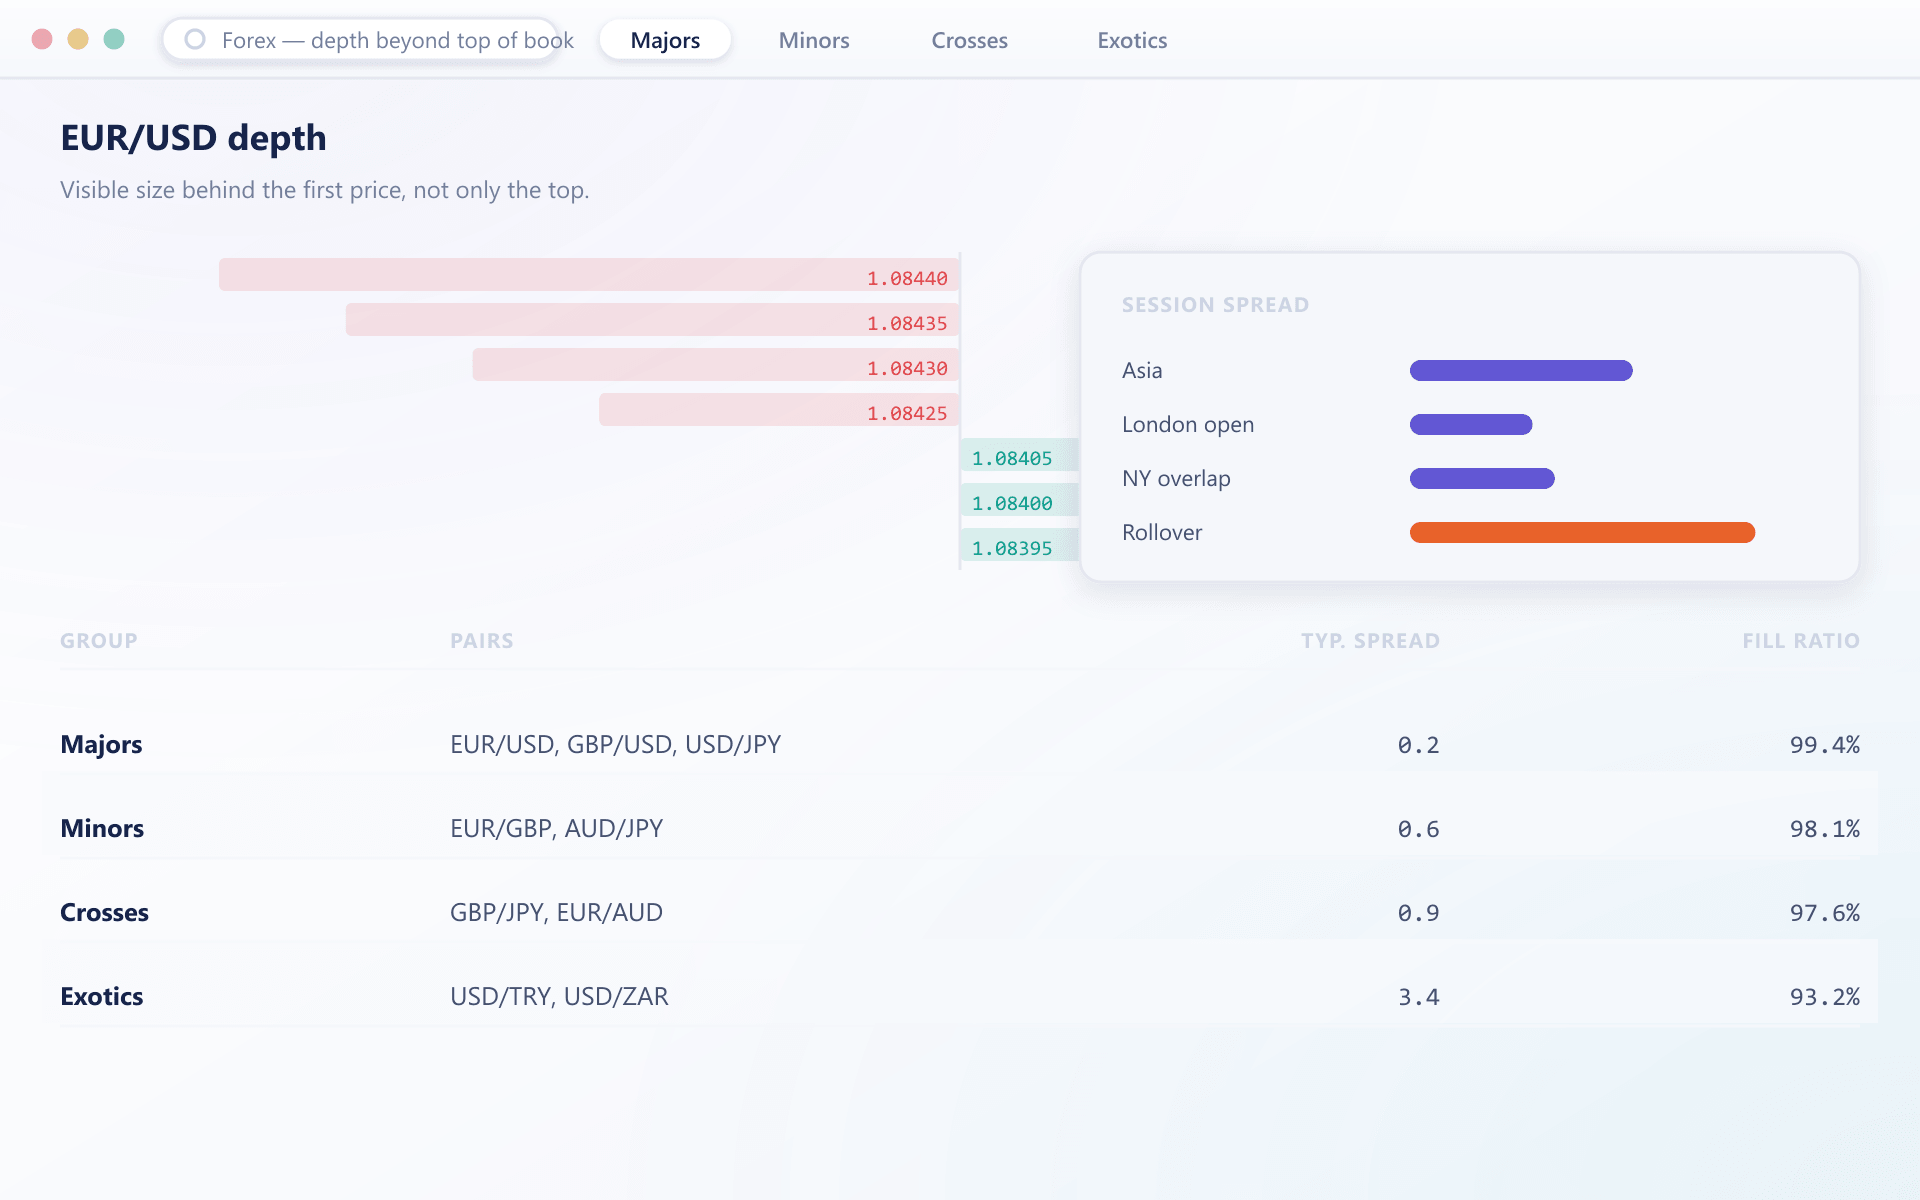The height and width of the screenshot is (1200, 1920).
Task: Select the 3.4 typical spread value
Action: (x=1419, y=997)
